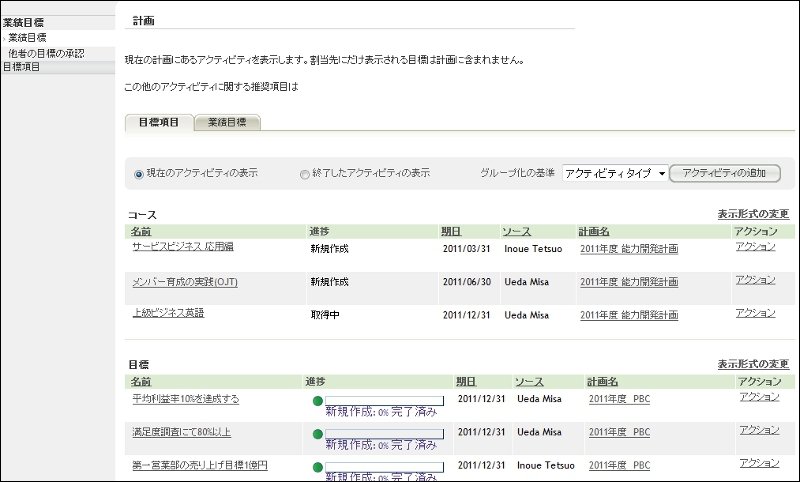Open goal 平均利益率10%を達成する

pos(185,399)
